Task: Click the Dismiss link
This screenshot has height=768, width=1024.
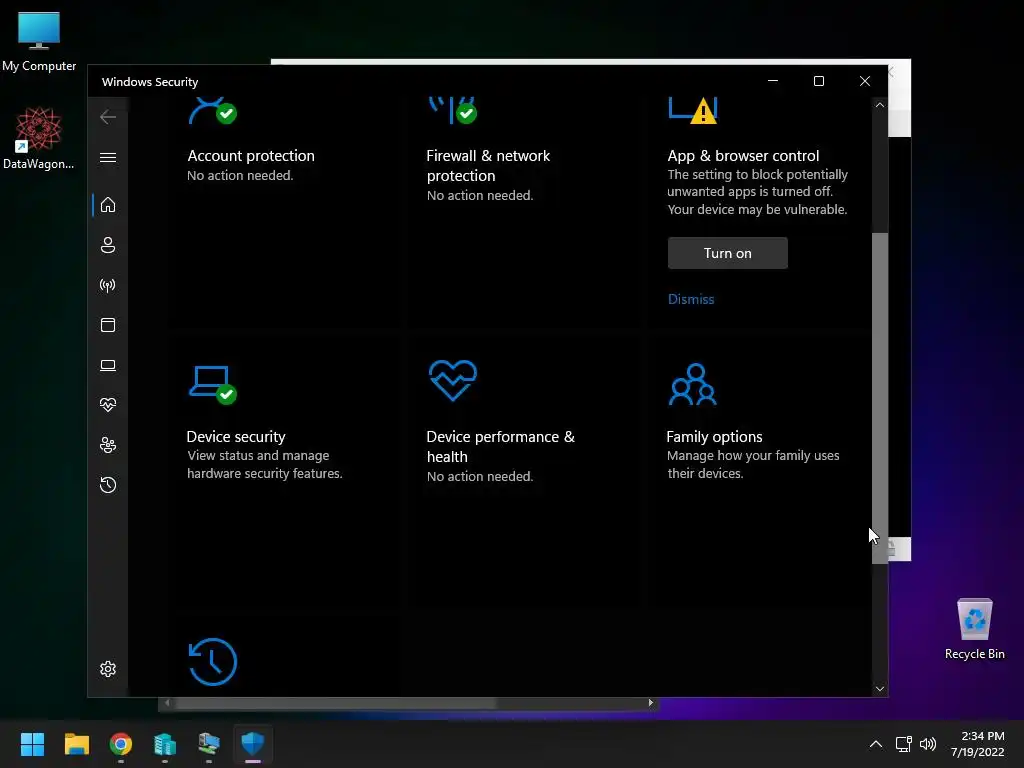Action: (691, 299)
